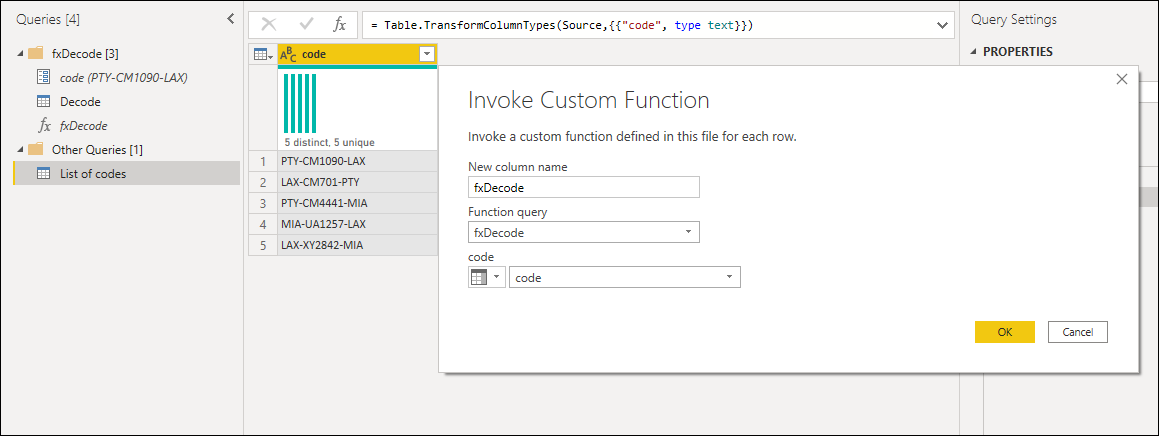Screen dimensions: 1159x436
Task: Click the cancel formula X icon
Action: click(269, 25)
